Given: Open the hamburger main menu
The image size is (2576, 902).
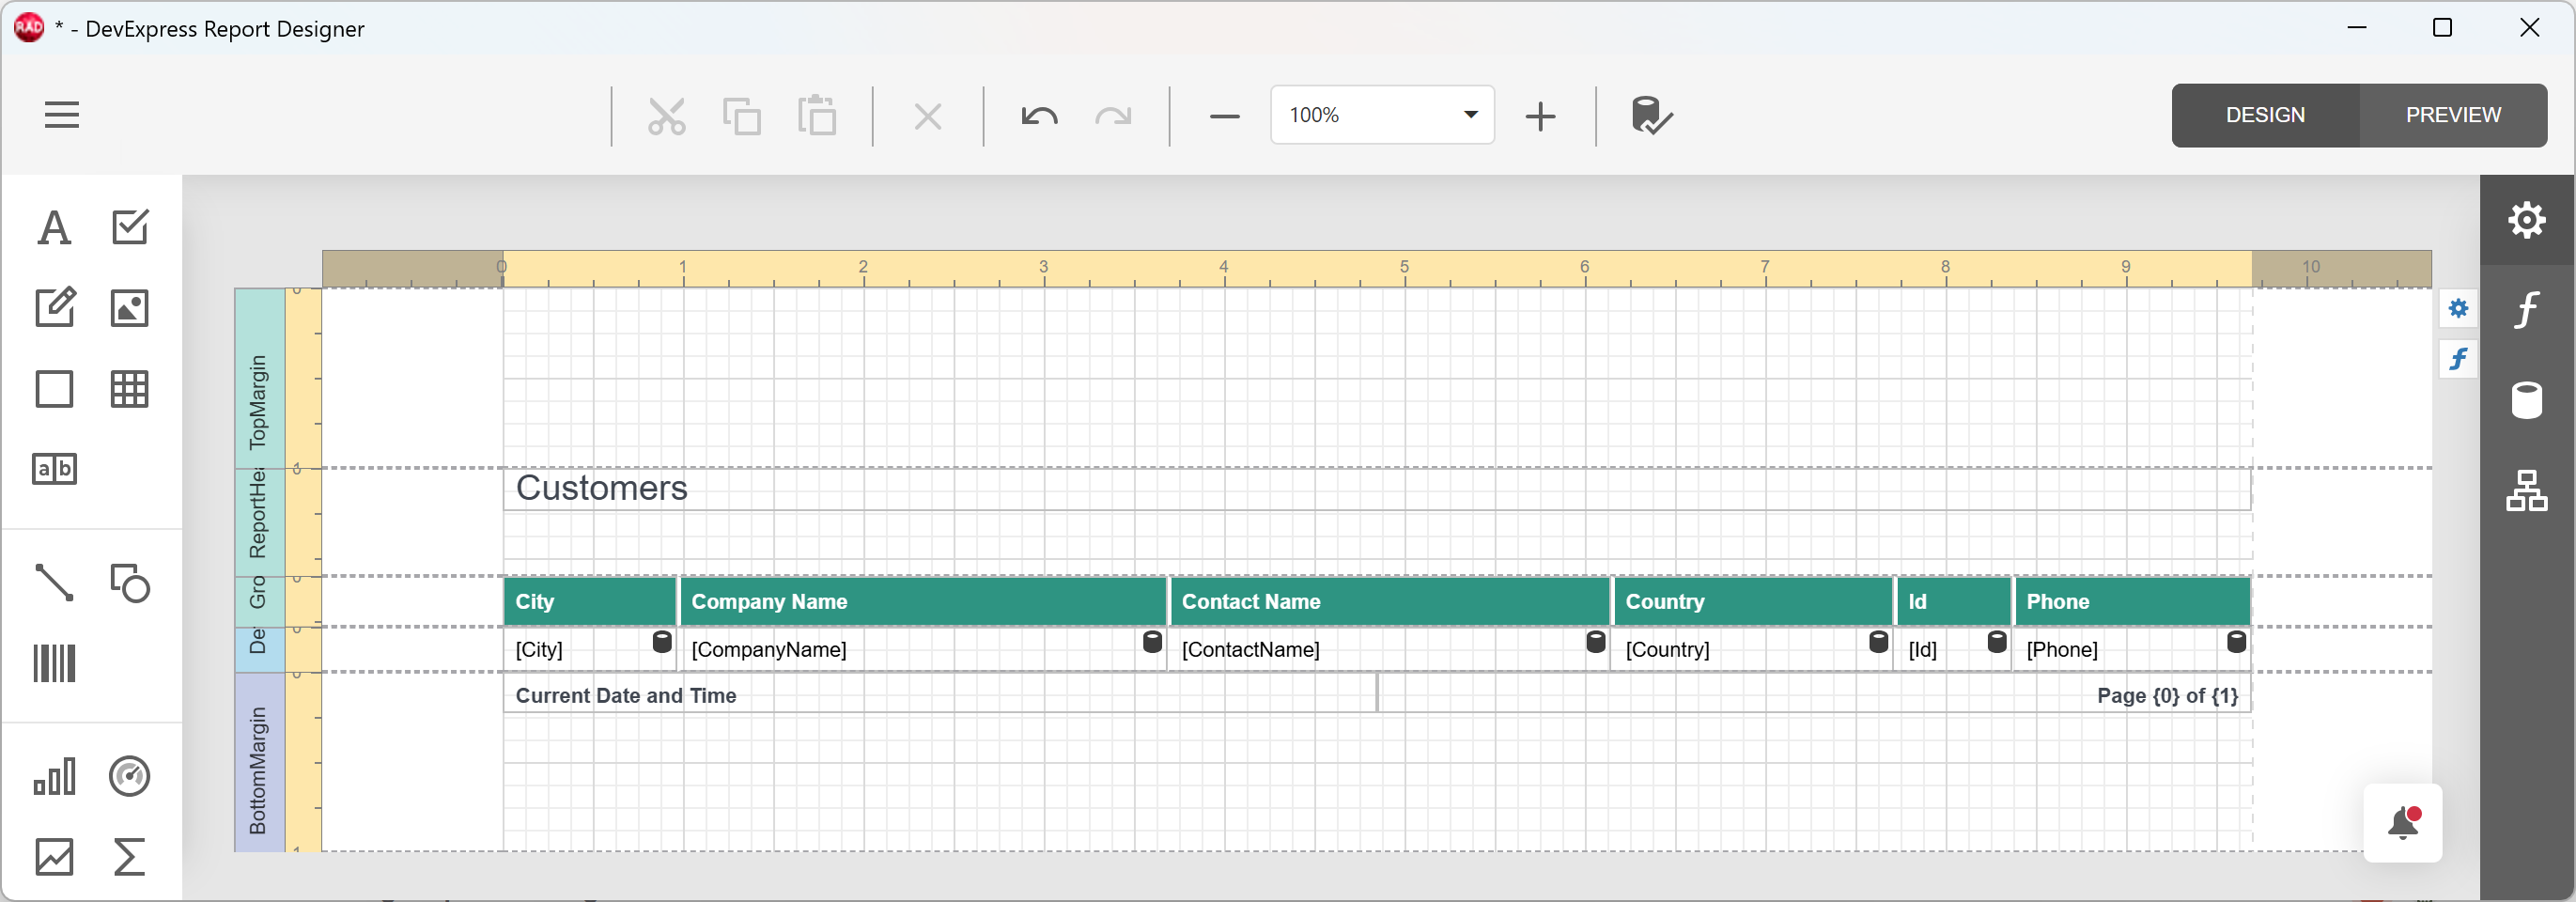Looking at the screenshot, I should (61, 115).
